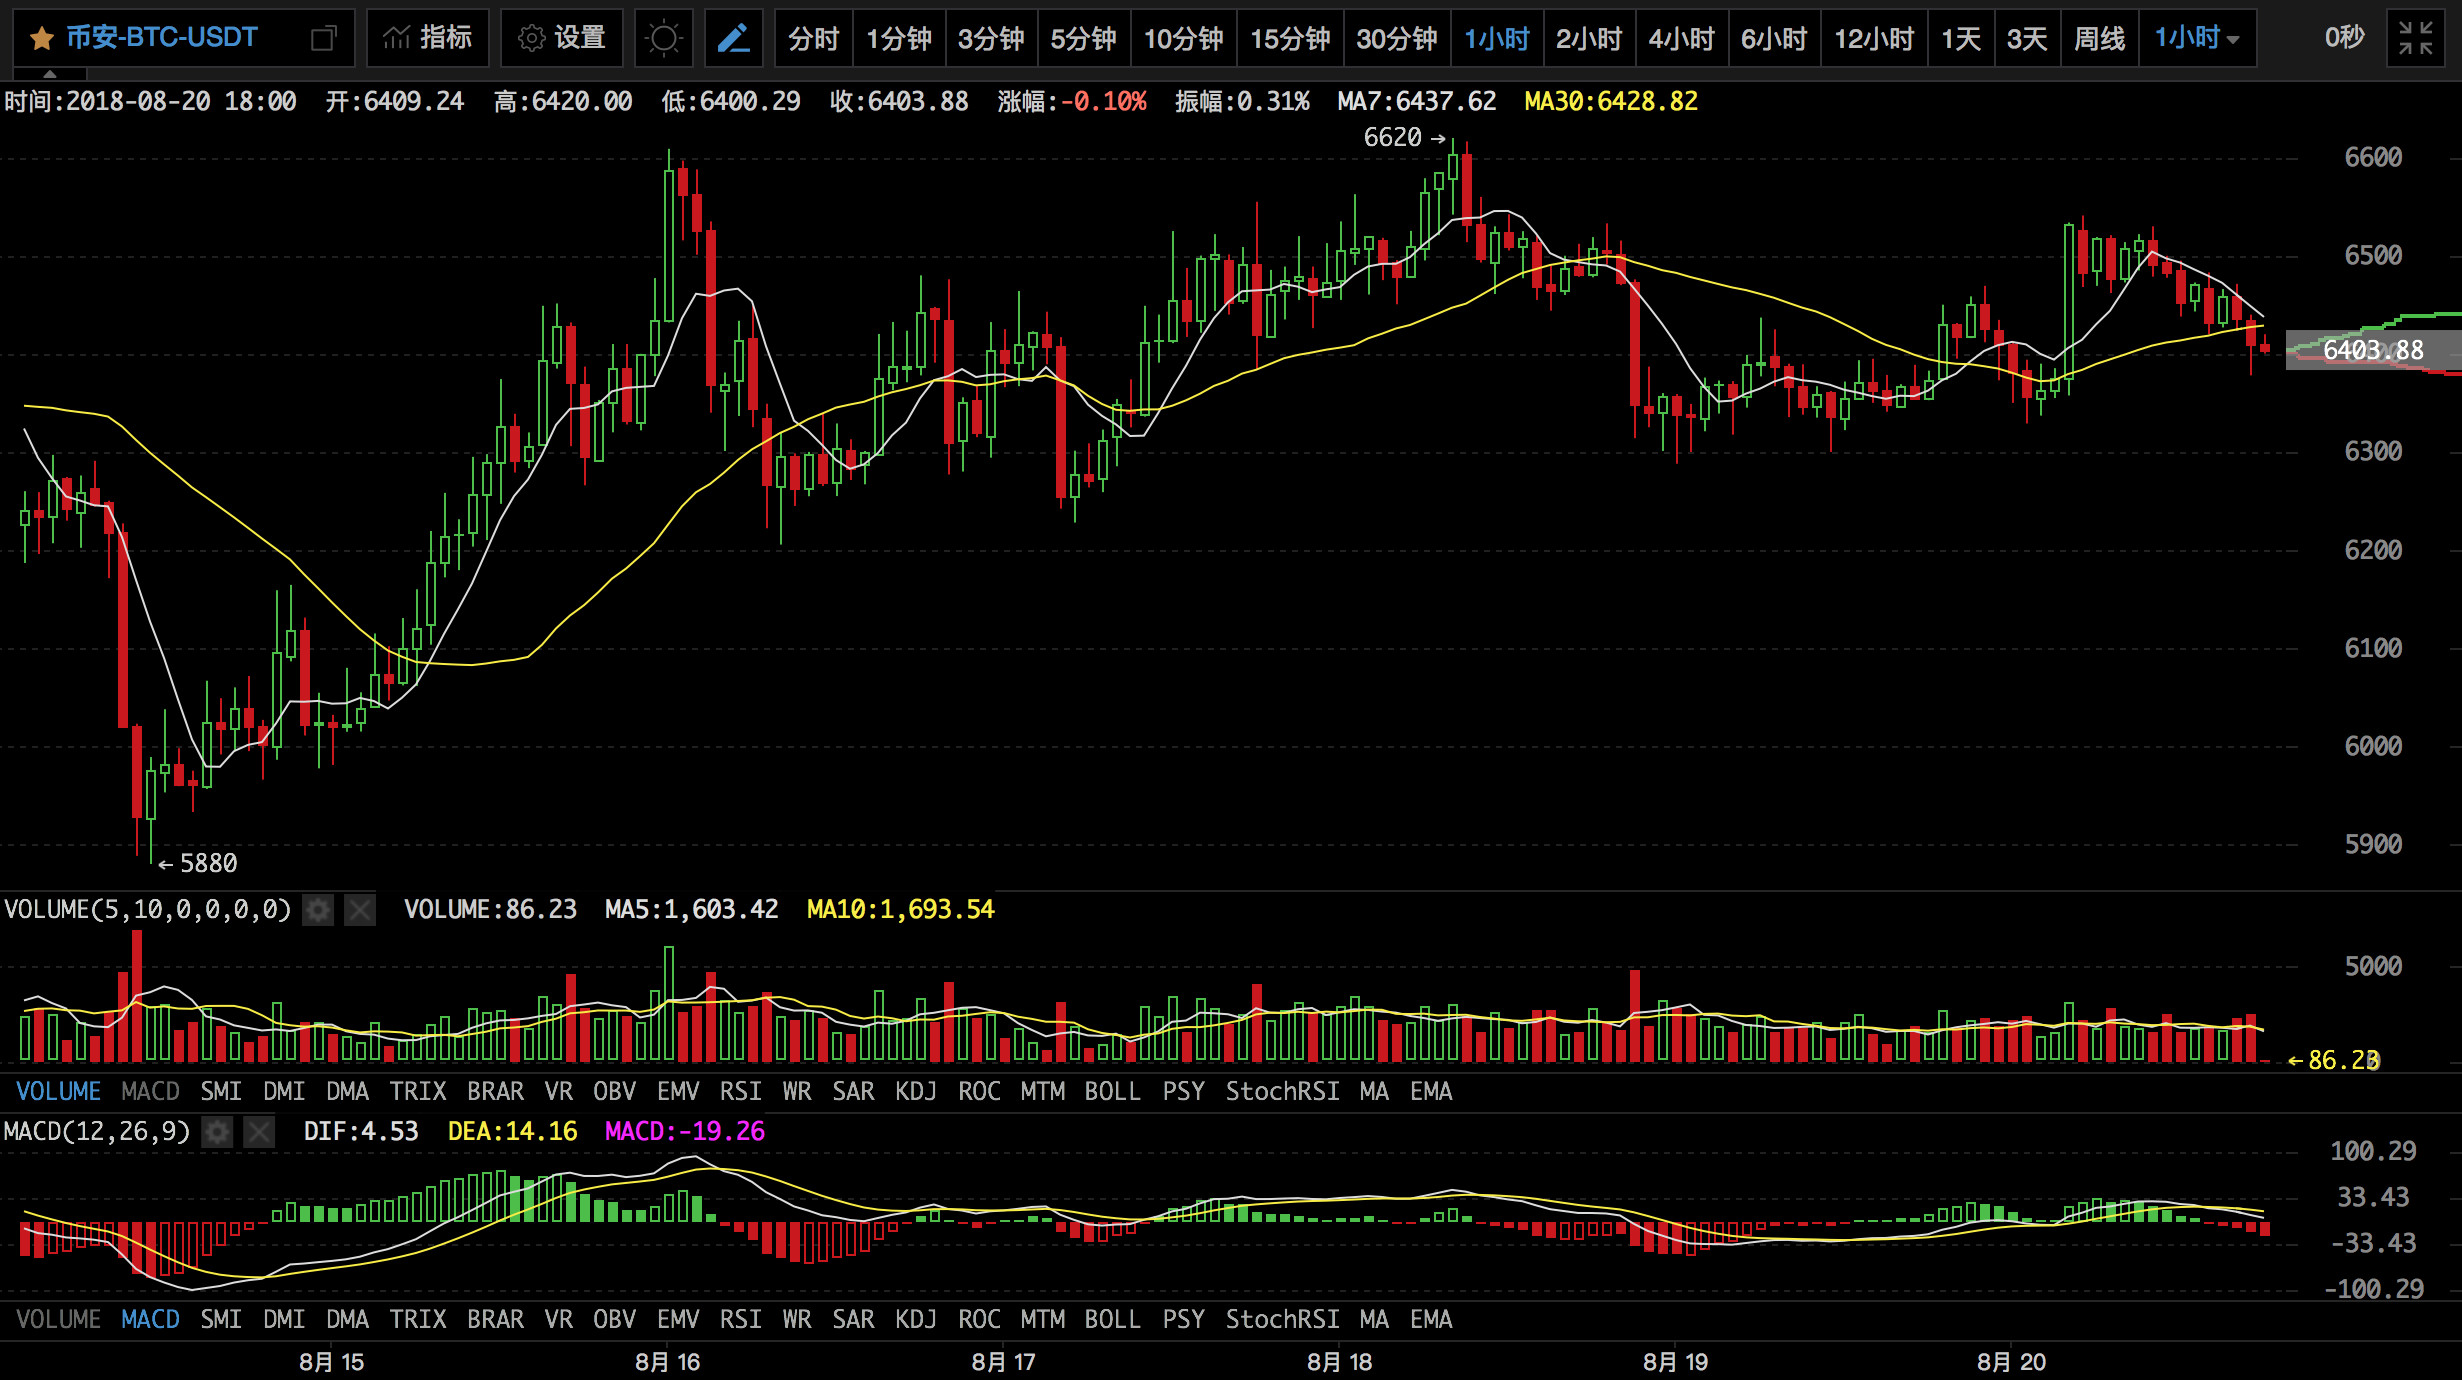This screenshot has width=2462, height=1380.
Task: Select the 周线 weekly interval
Action: [x=2100, y=39]
